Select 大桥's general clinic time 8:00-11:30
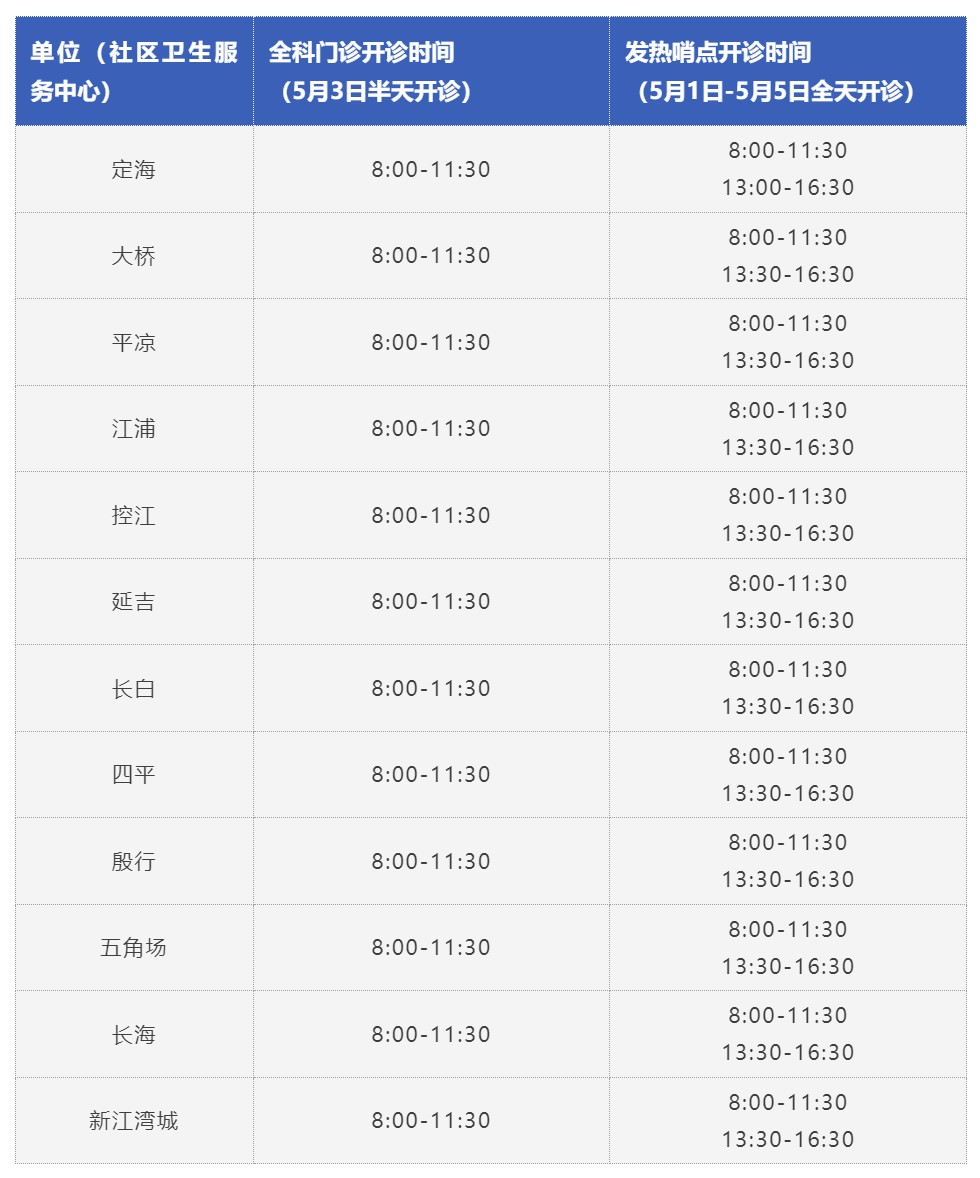 point(431,256)
